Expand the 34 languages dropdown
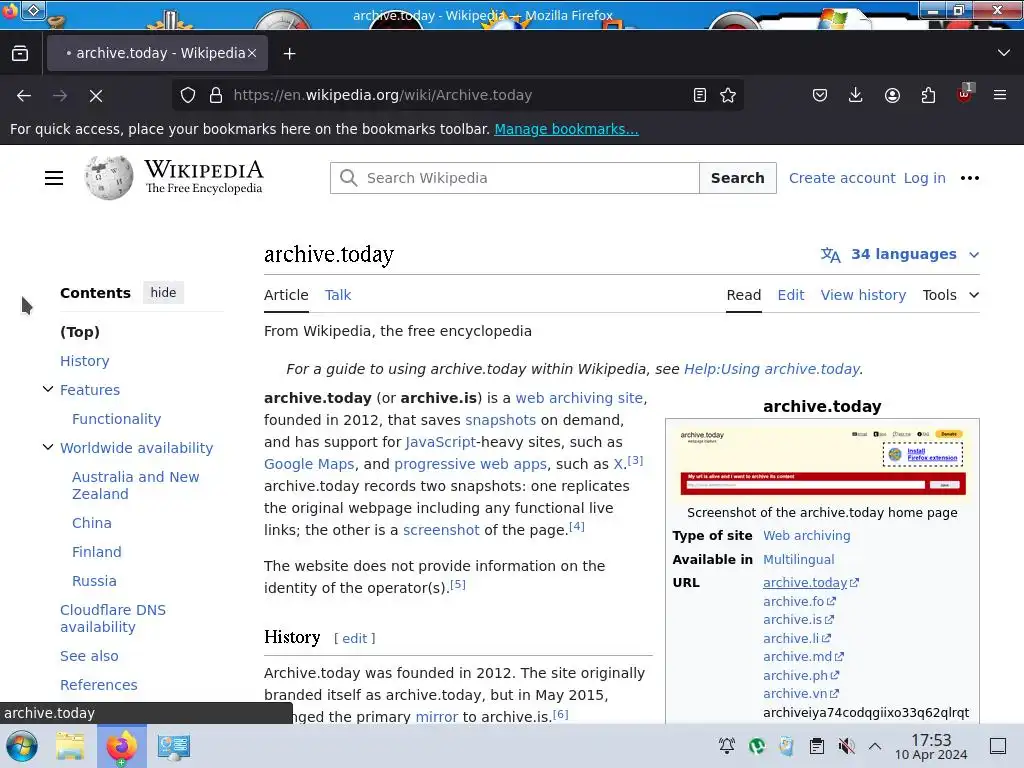This screenshot has width=1024, height=768. 900,255
